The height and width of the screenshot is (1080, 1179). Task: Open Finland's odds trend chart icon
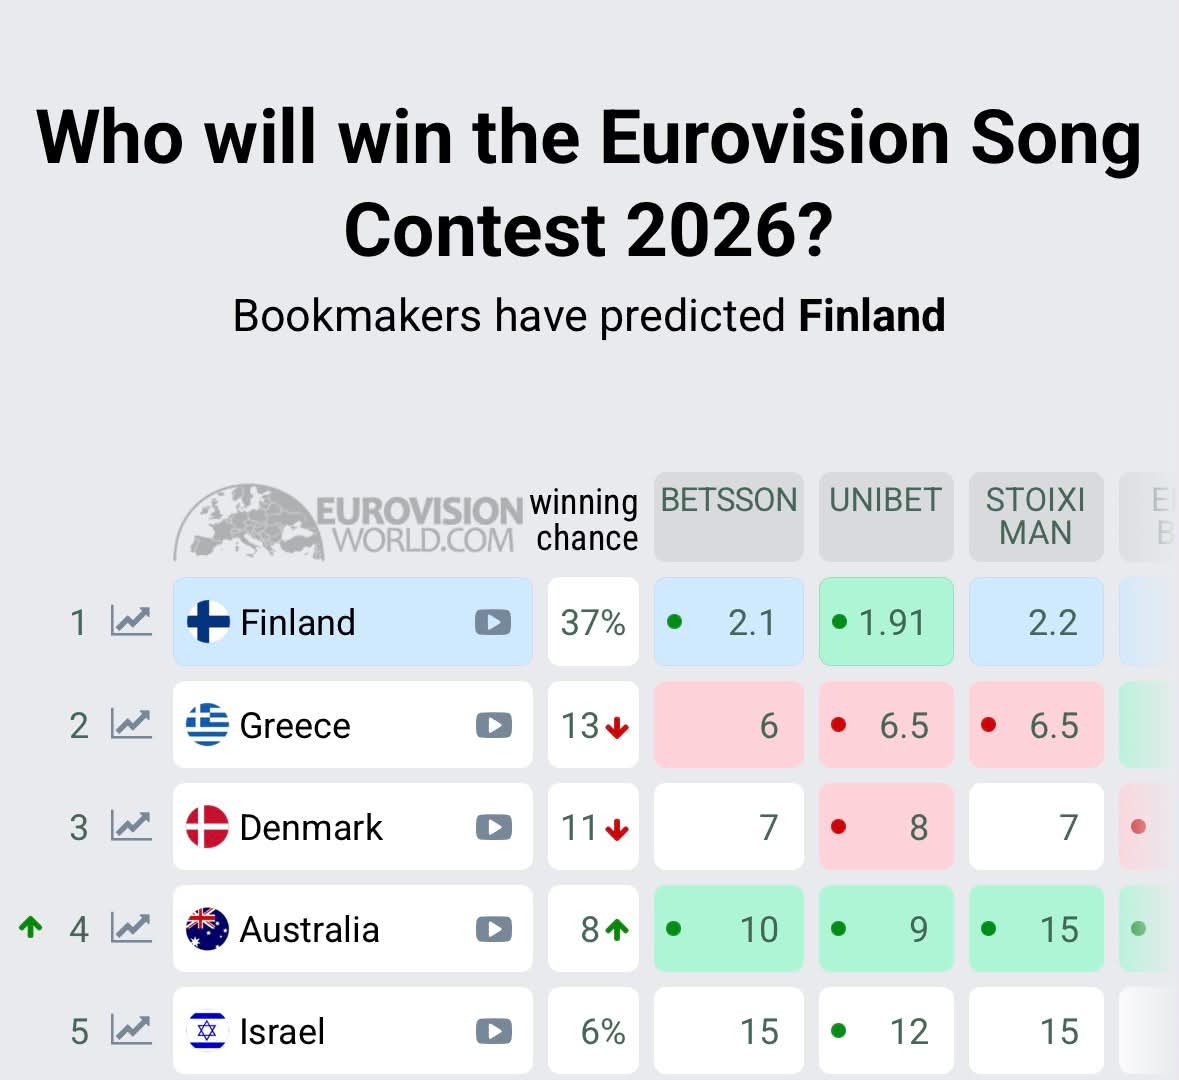(132, 621)
